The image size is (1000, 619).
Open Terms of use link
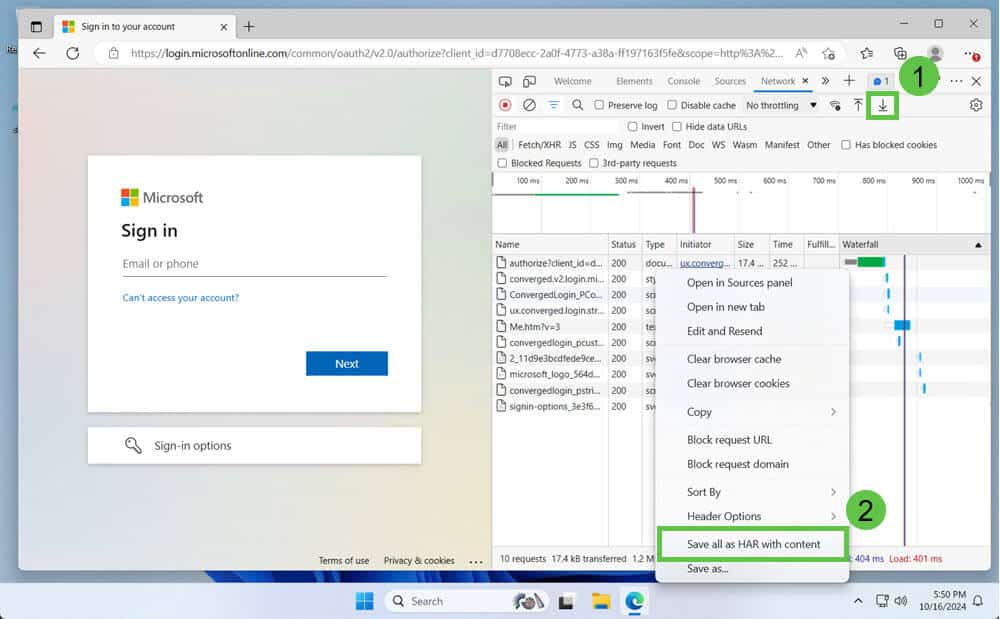344,560
